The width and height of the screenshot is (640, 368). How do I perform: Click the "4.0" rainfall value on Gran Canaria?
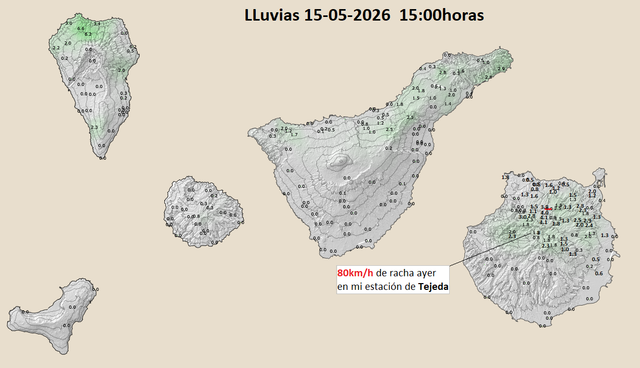point(544,213)
